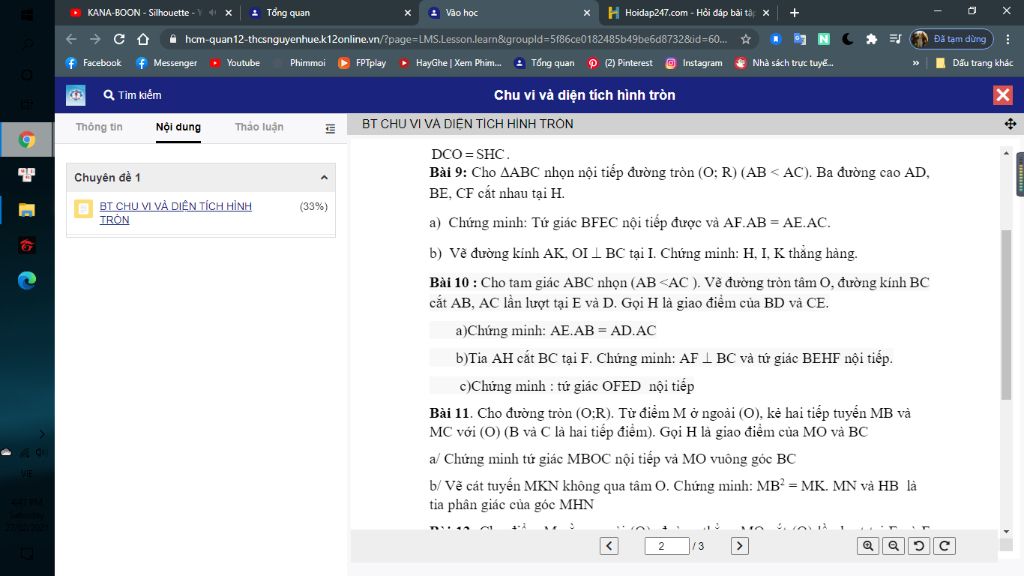
Task: Open the media control playlist icon
Action: tap(895, 39)
